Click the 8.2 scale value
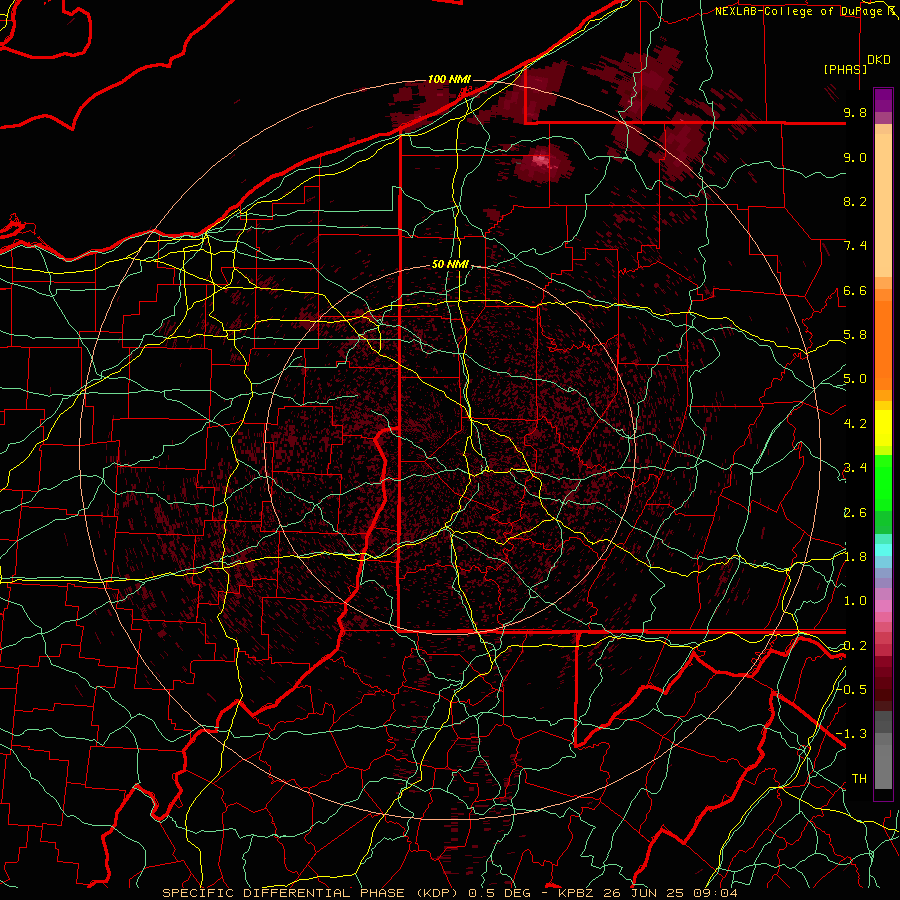Viewport: 900px width, 900px height. [855, 201]
